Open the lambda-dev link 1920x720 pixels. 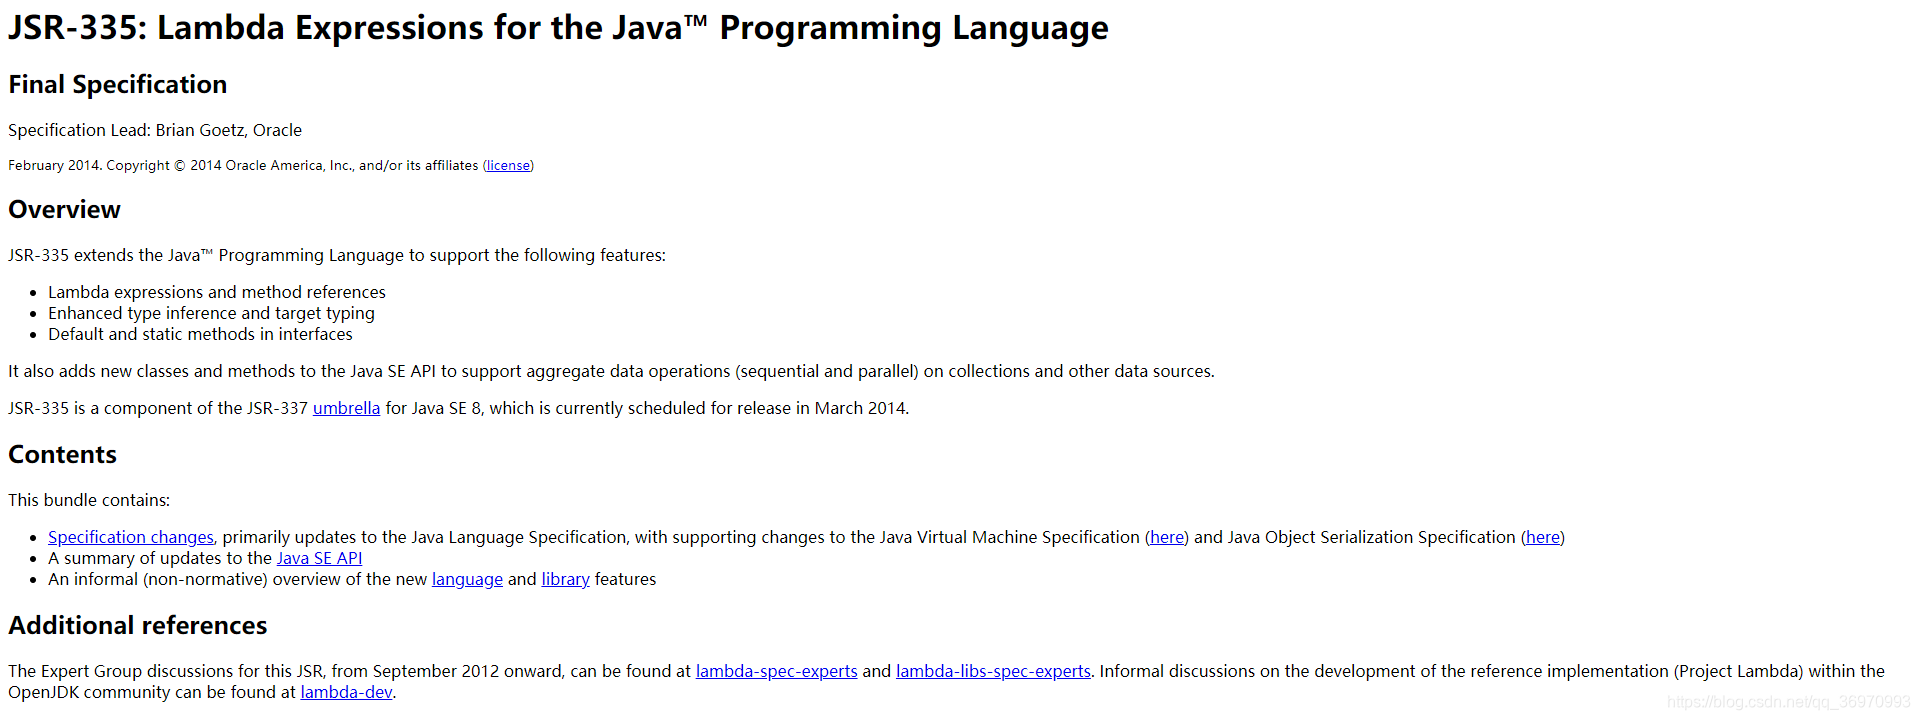[x=346, y=692]
